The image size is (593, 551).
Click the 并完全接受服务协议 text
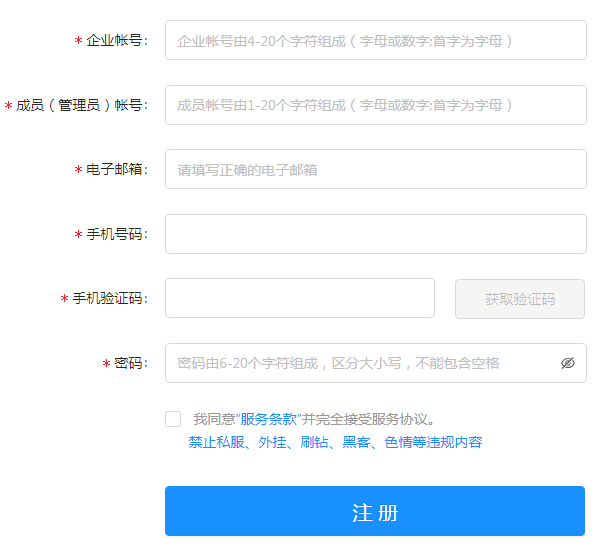tap(365, 419)
